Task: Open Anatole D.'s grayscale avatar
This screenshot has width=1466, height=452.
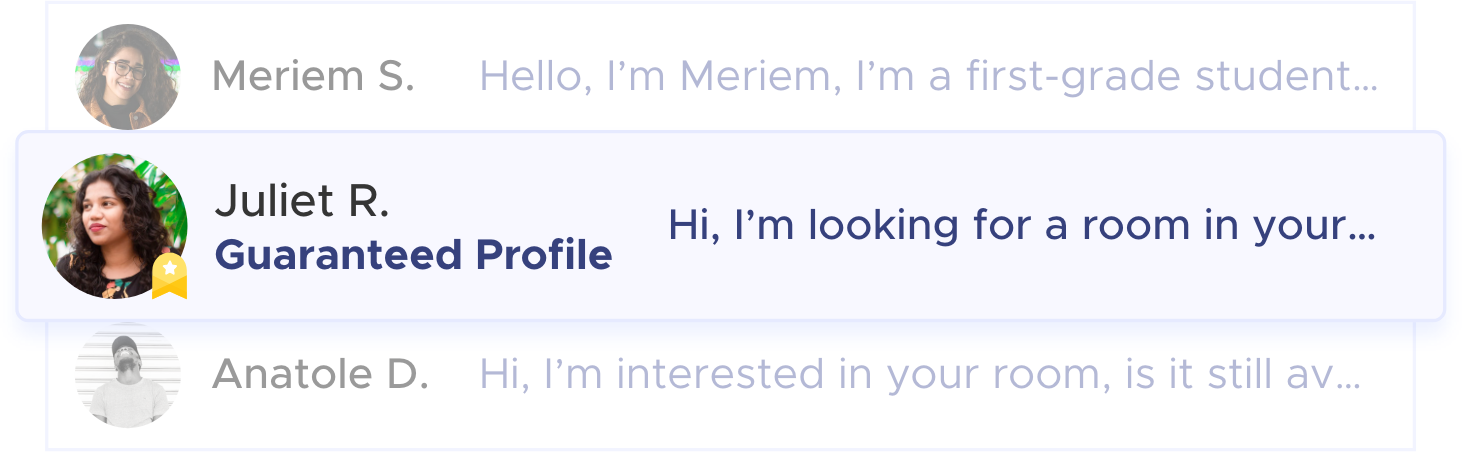Action: (128, 376)
